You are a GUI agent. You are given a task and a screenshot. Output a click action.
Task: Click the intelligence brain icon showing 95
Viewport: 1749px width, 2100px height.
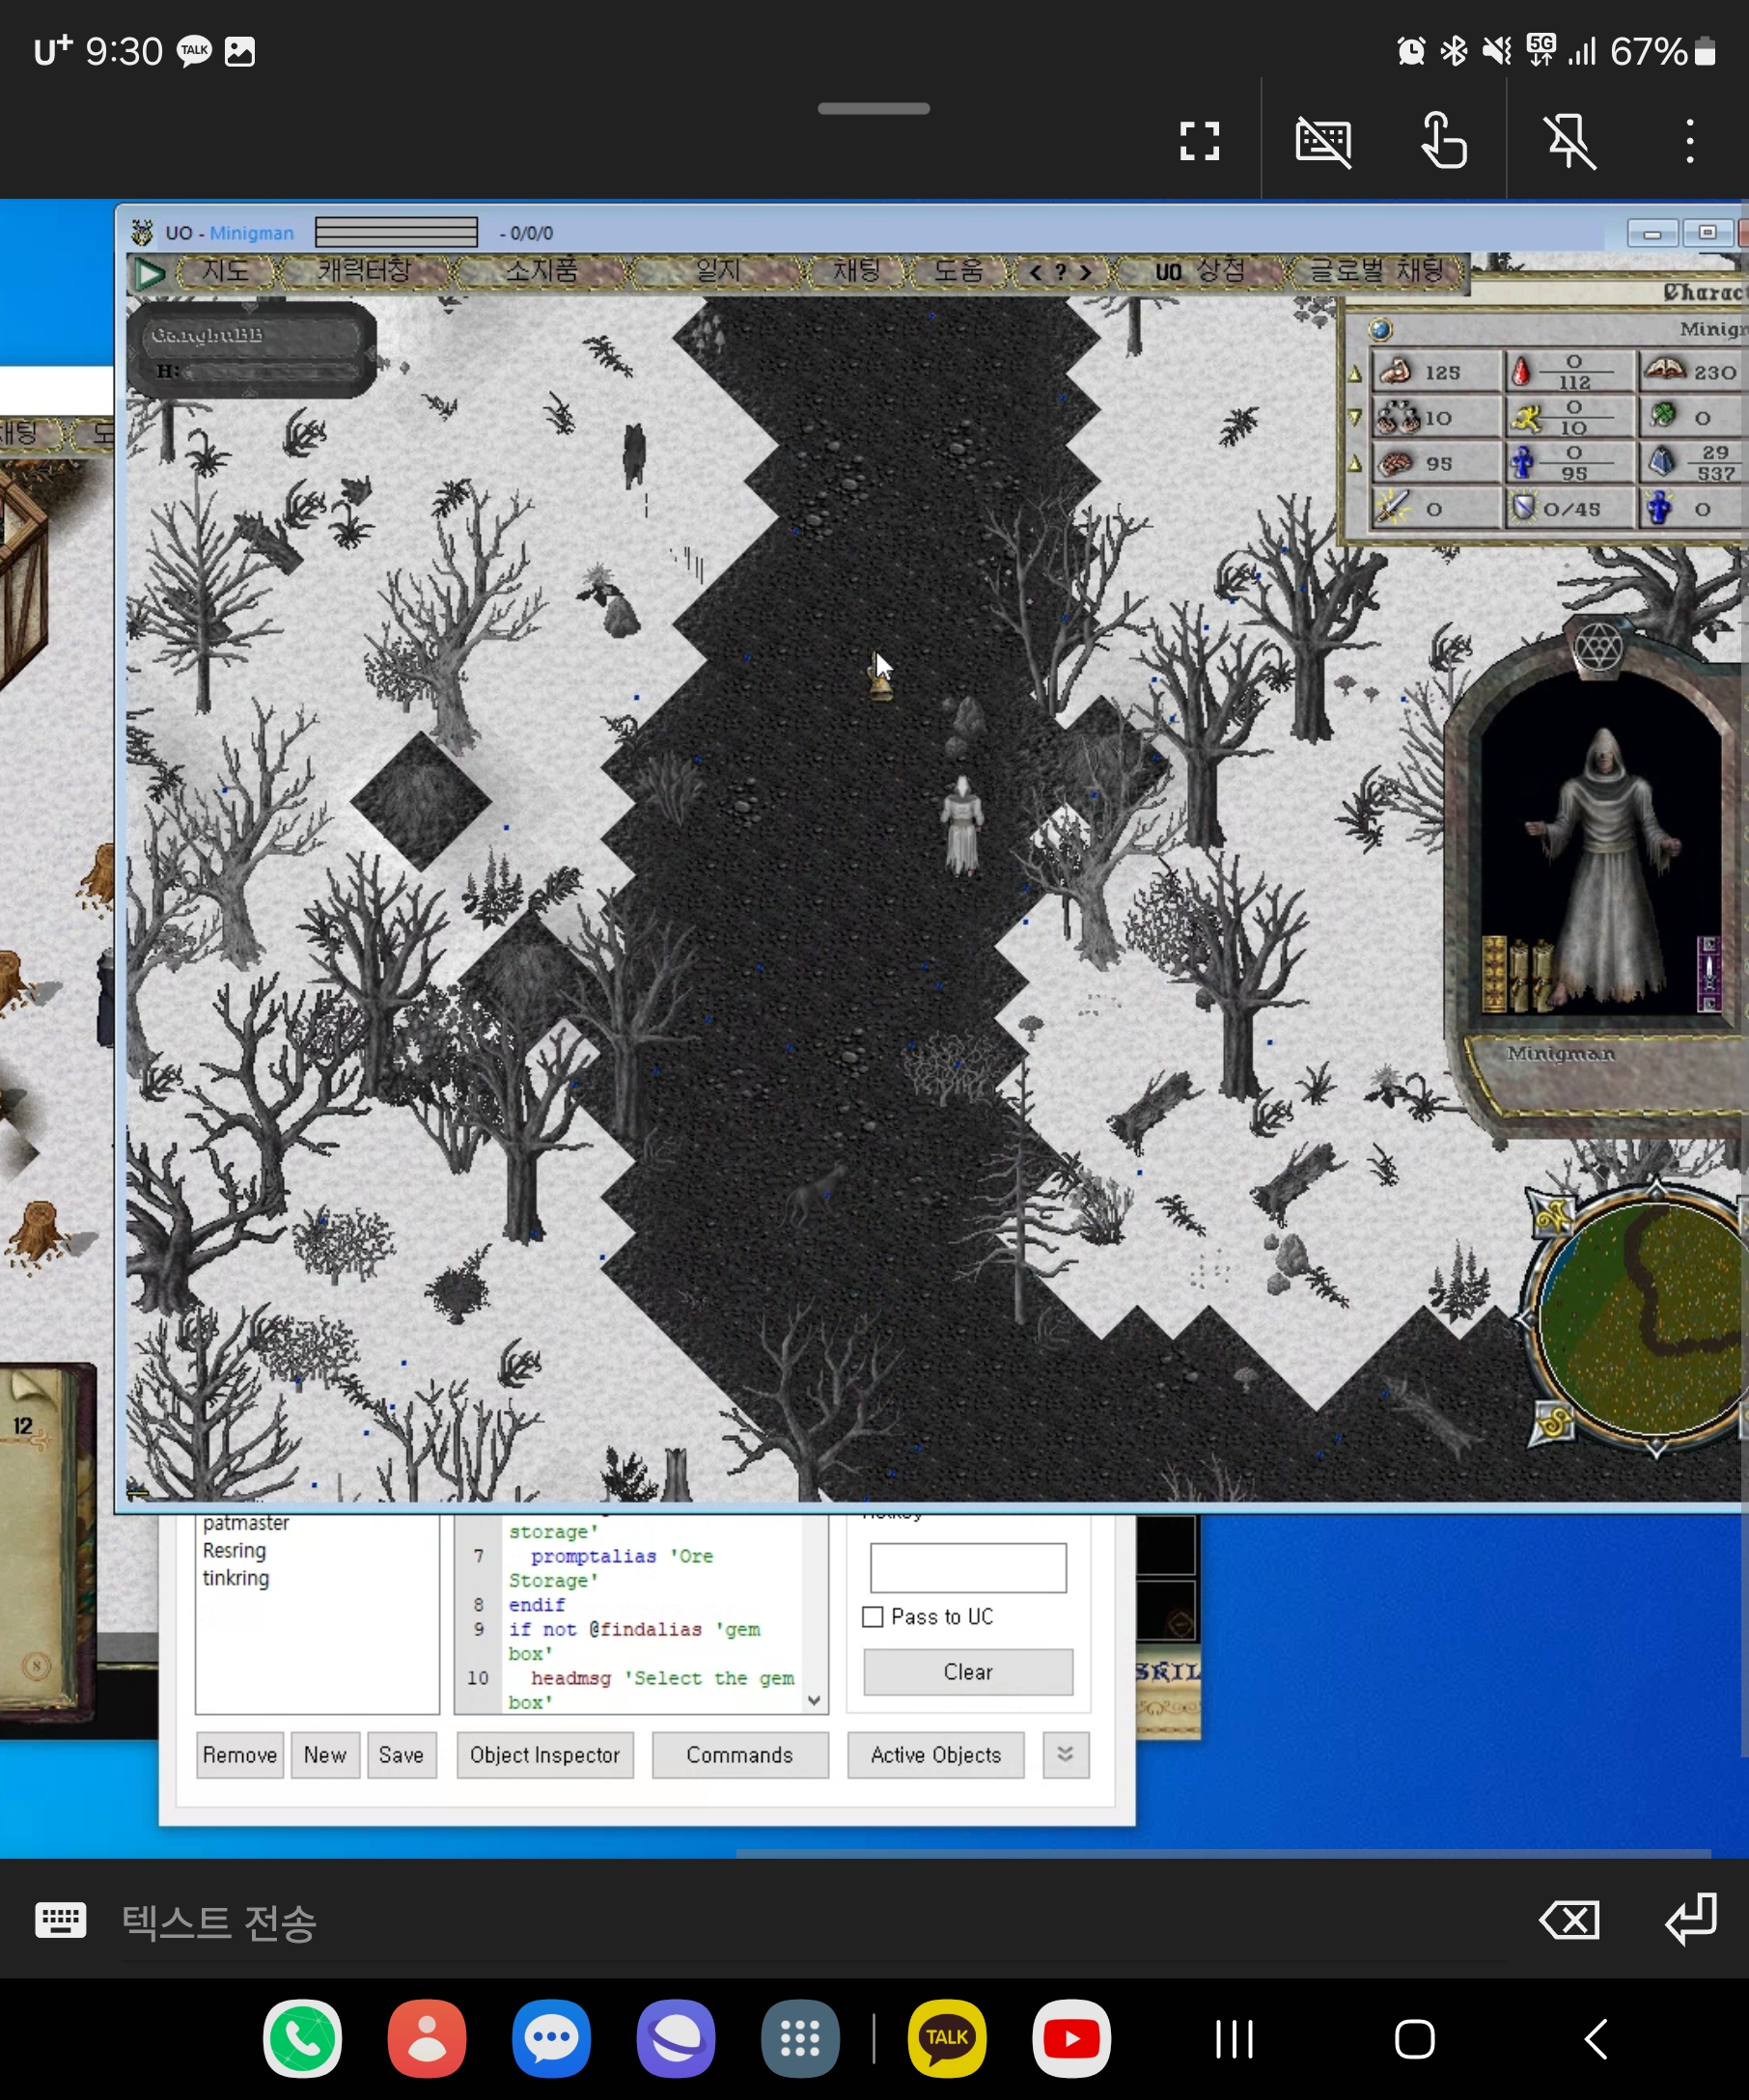(1395, 462)
